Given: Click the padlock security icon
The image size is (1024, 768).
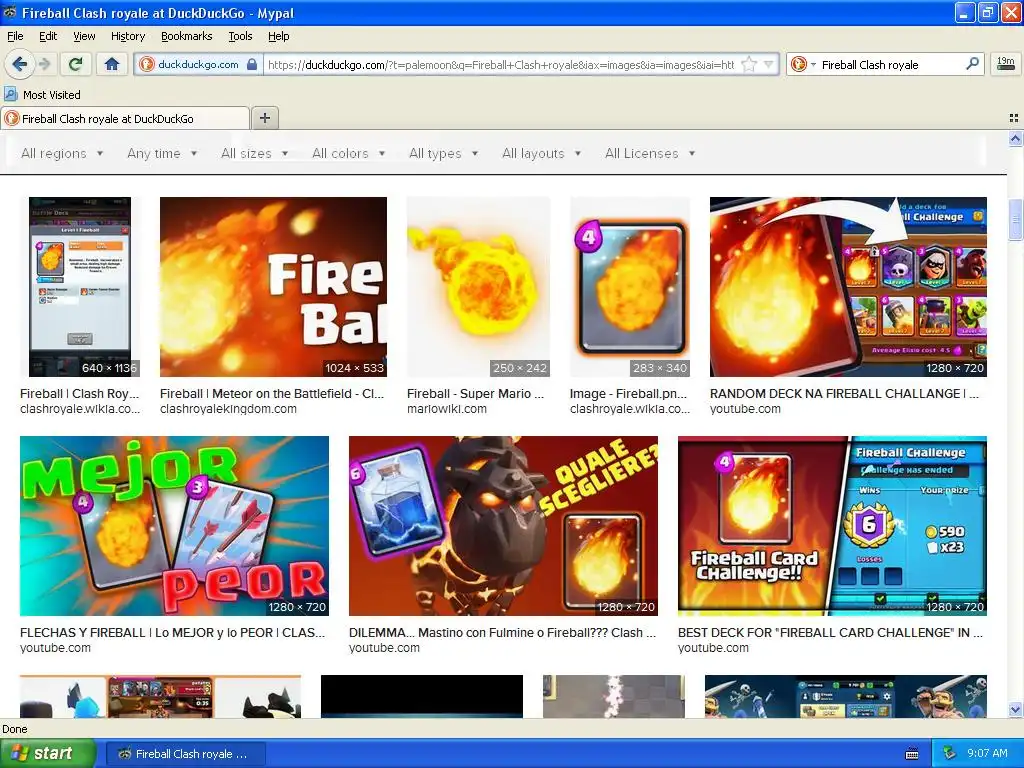Looking at the screenshot, I should [252, 64].
